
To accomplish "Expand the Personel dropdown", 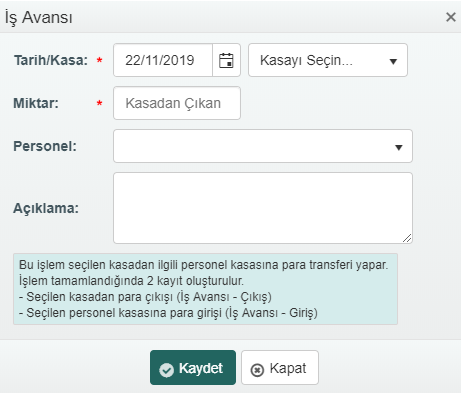I will (x=263, y=146).
